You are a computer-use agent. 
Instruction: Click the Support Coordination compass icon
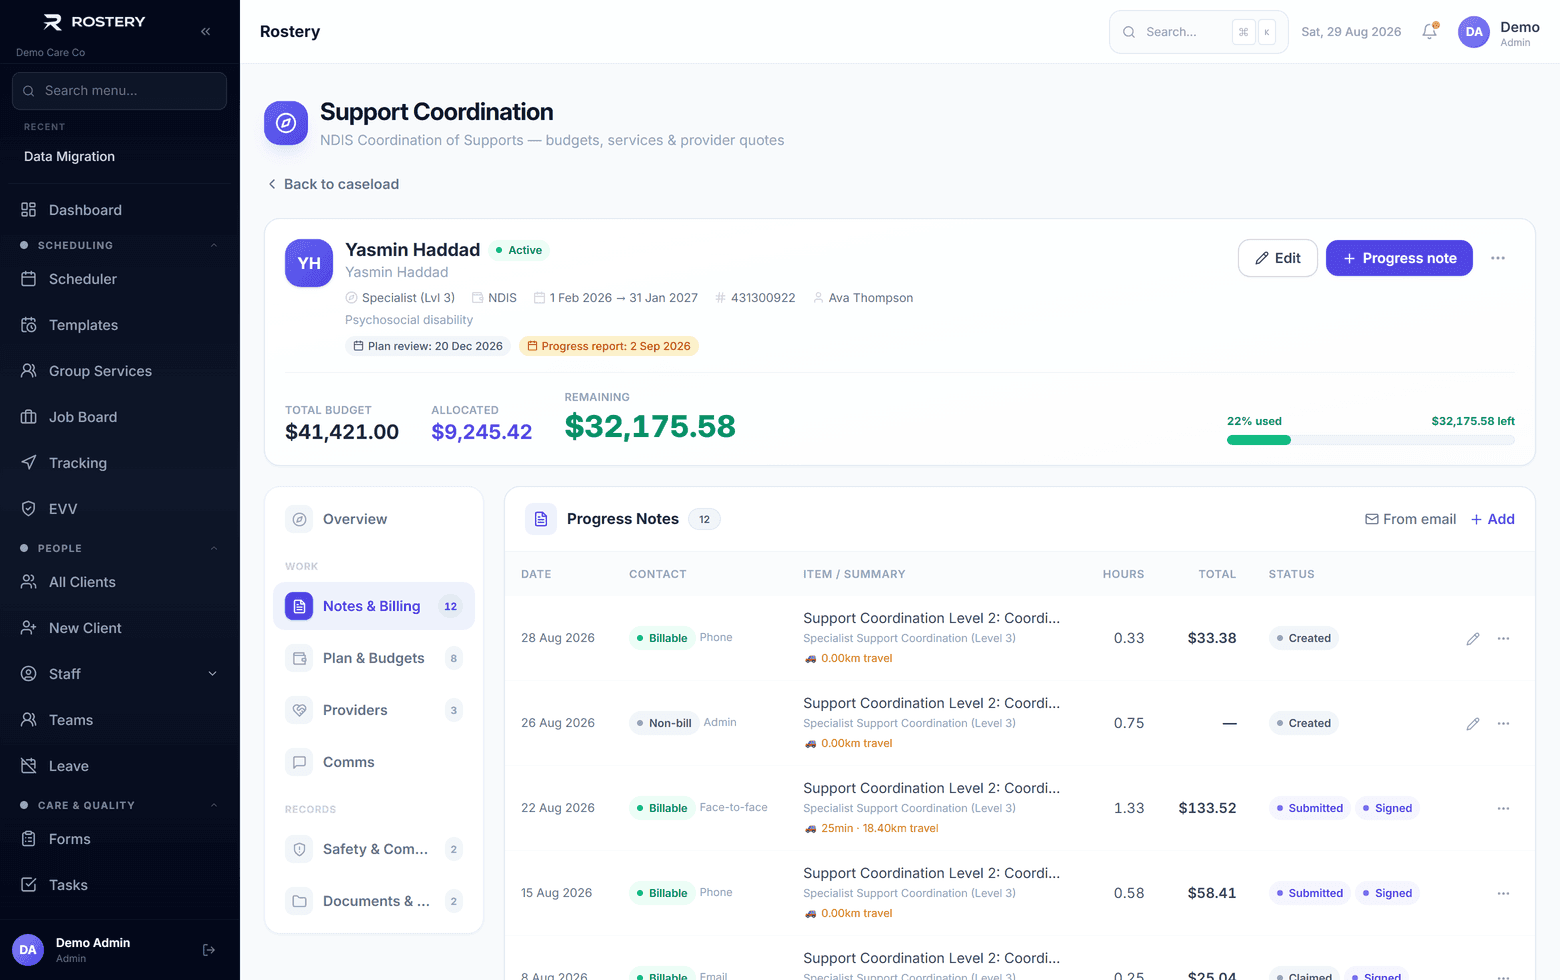(286, 123)
